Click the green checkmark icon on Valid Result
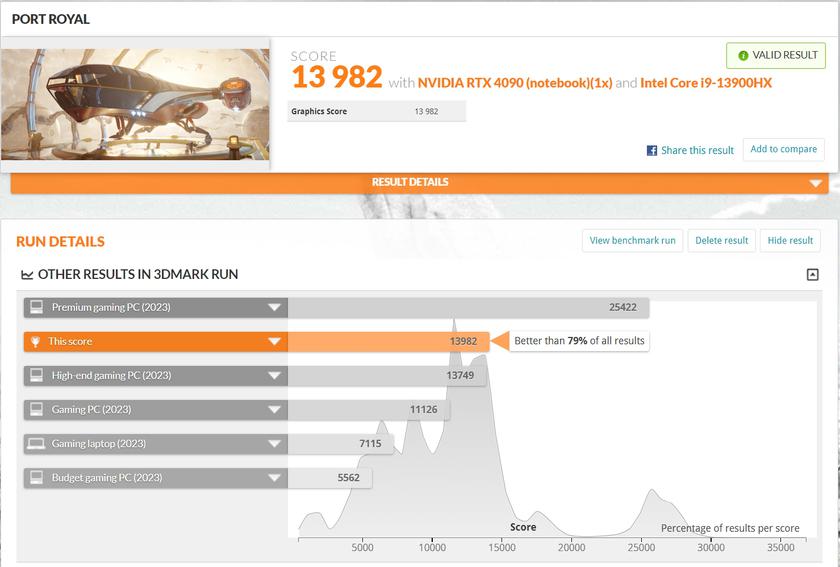840x567 pixels. (x=743, y=55)
